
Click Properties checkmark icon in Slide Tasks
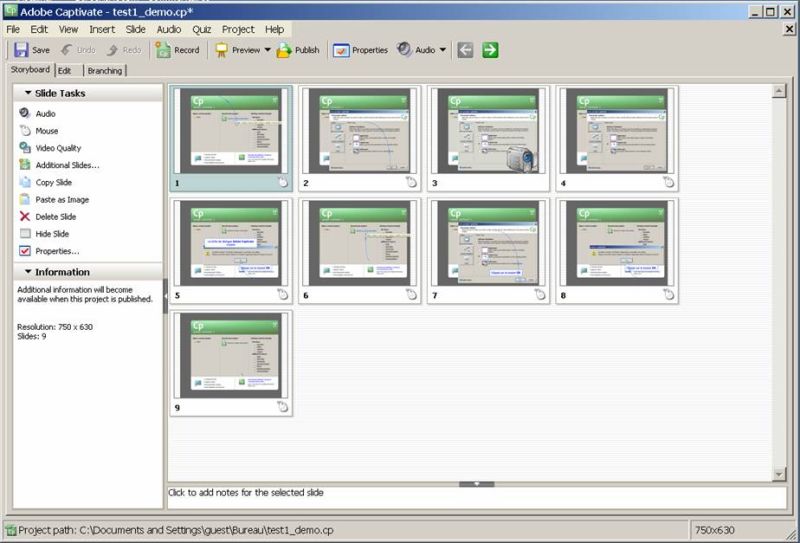[24, 251]
